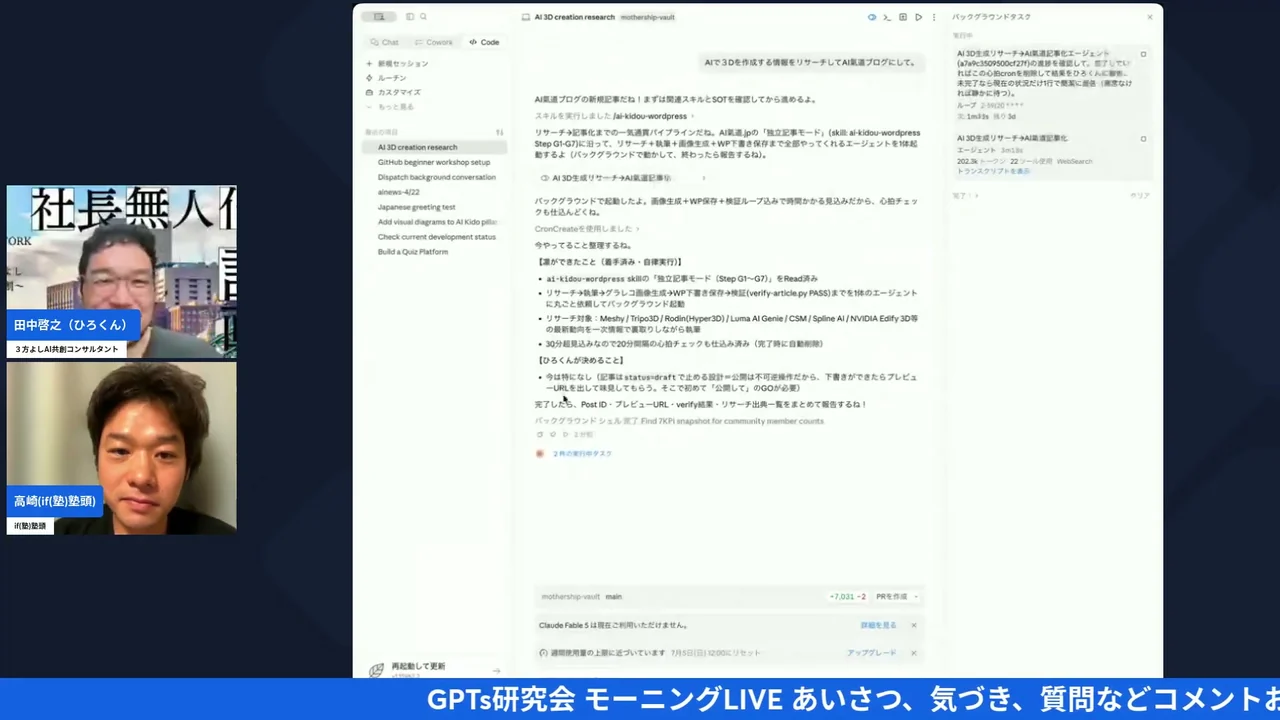Click the sort icon beside recent items
This screenshot has height=720, width=1280.
click(x=500, y=132)
